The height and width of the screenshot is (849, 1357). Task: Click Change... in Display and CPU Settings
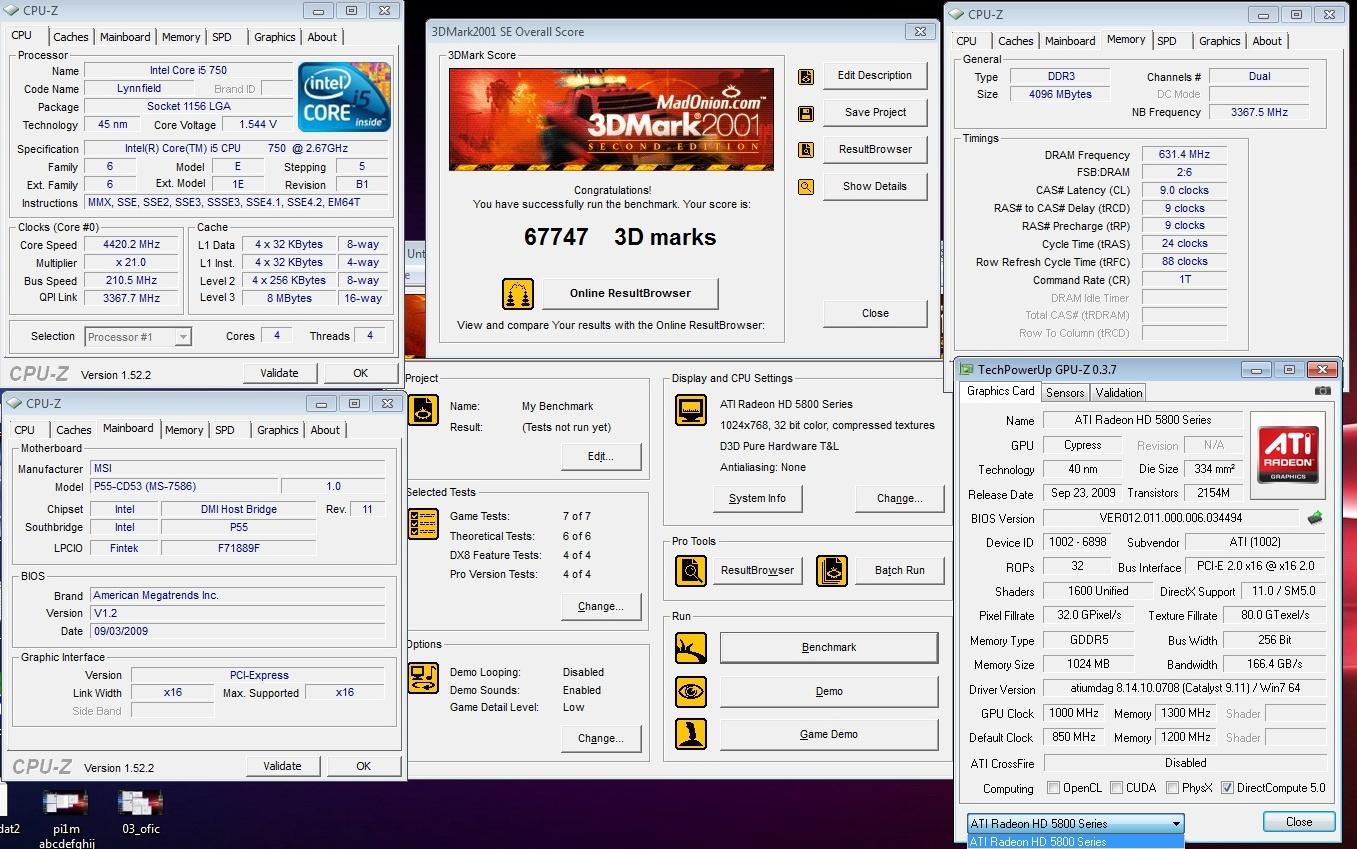pyautogui.click(x=899, y=498)
